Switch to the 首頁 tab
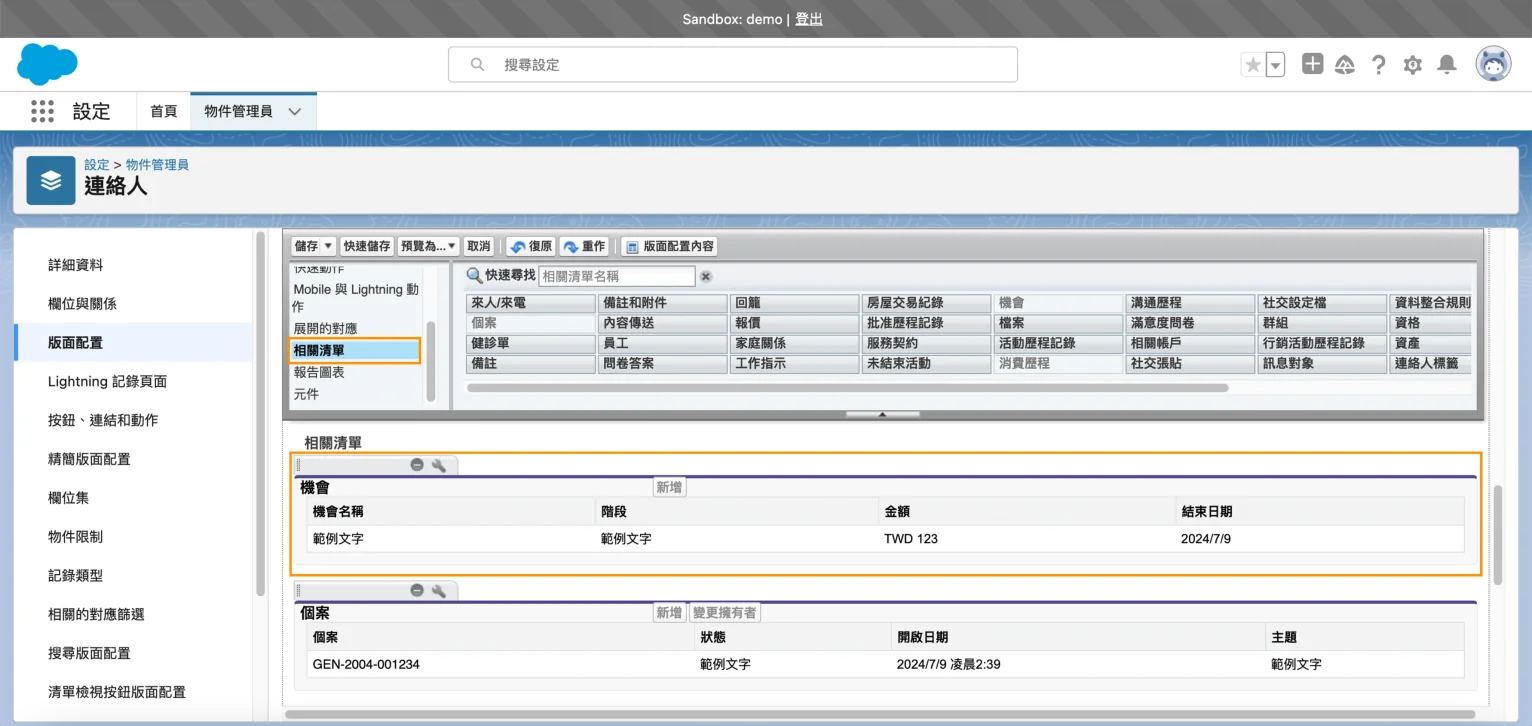 tap(163, 111)
